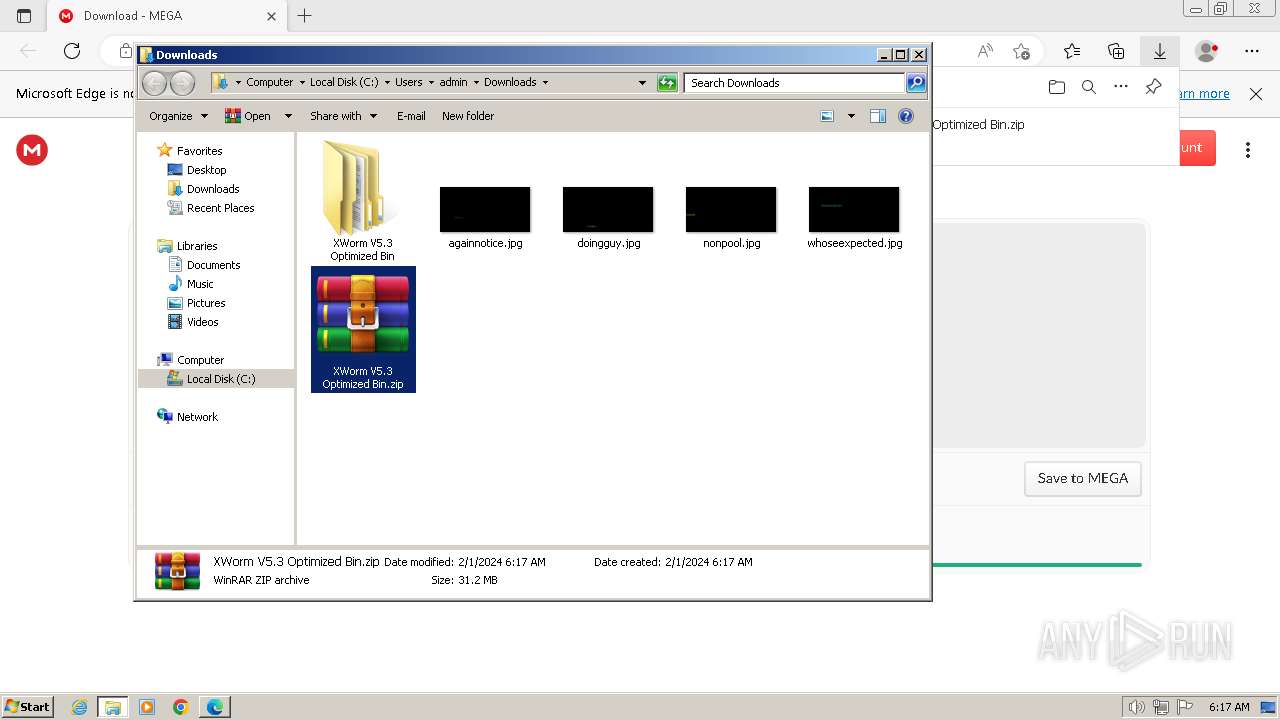Open downloads folder from Edge downloads flyout

click(x=1057, y=87)
